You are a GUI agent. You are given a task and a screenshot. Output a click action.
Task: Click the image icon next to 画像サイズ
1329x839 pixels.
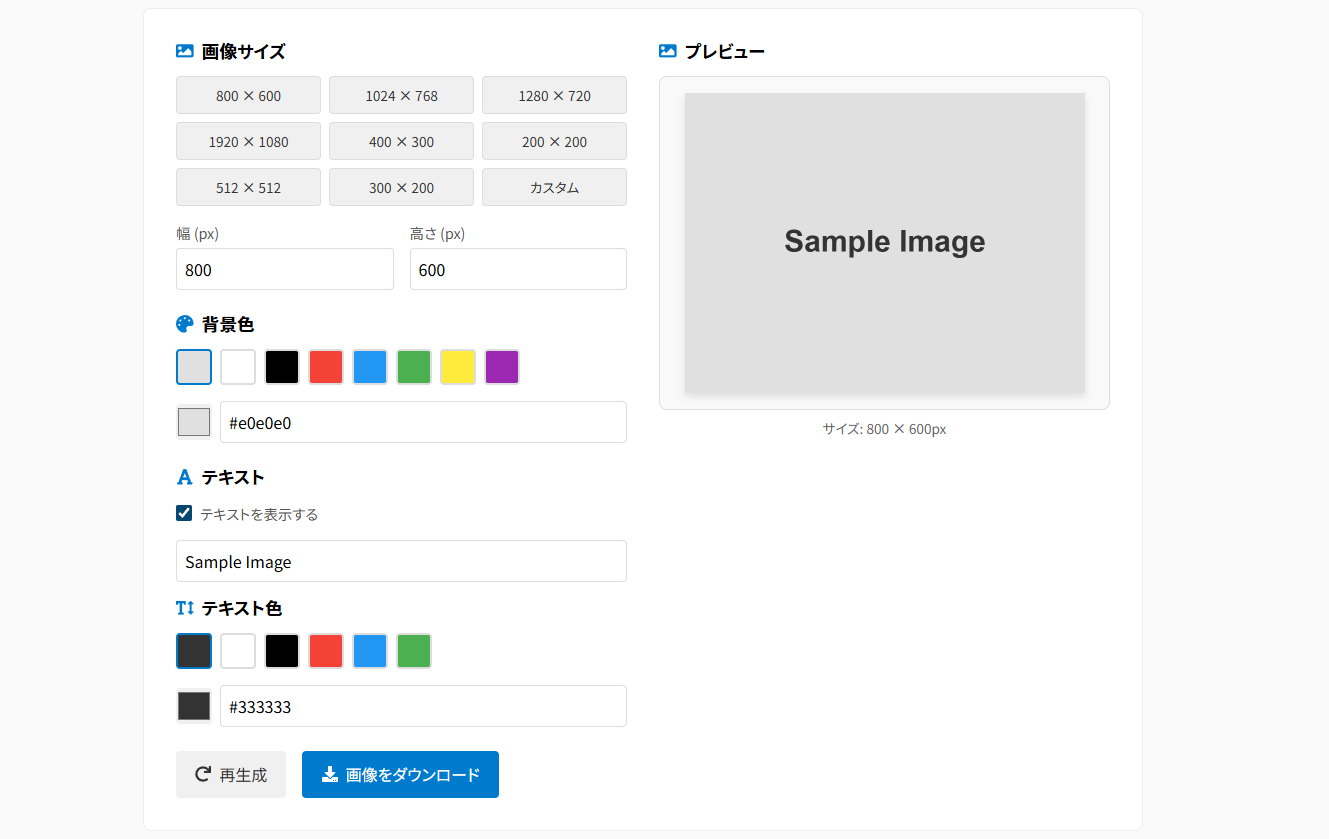tap(184, 51)
